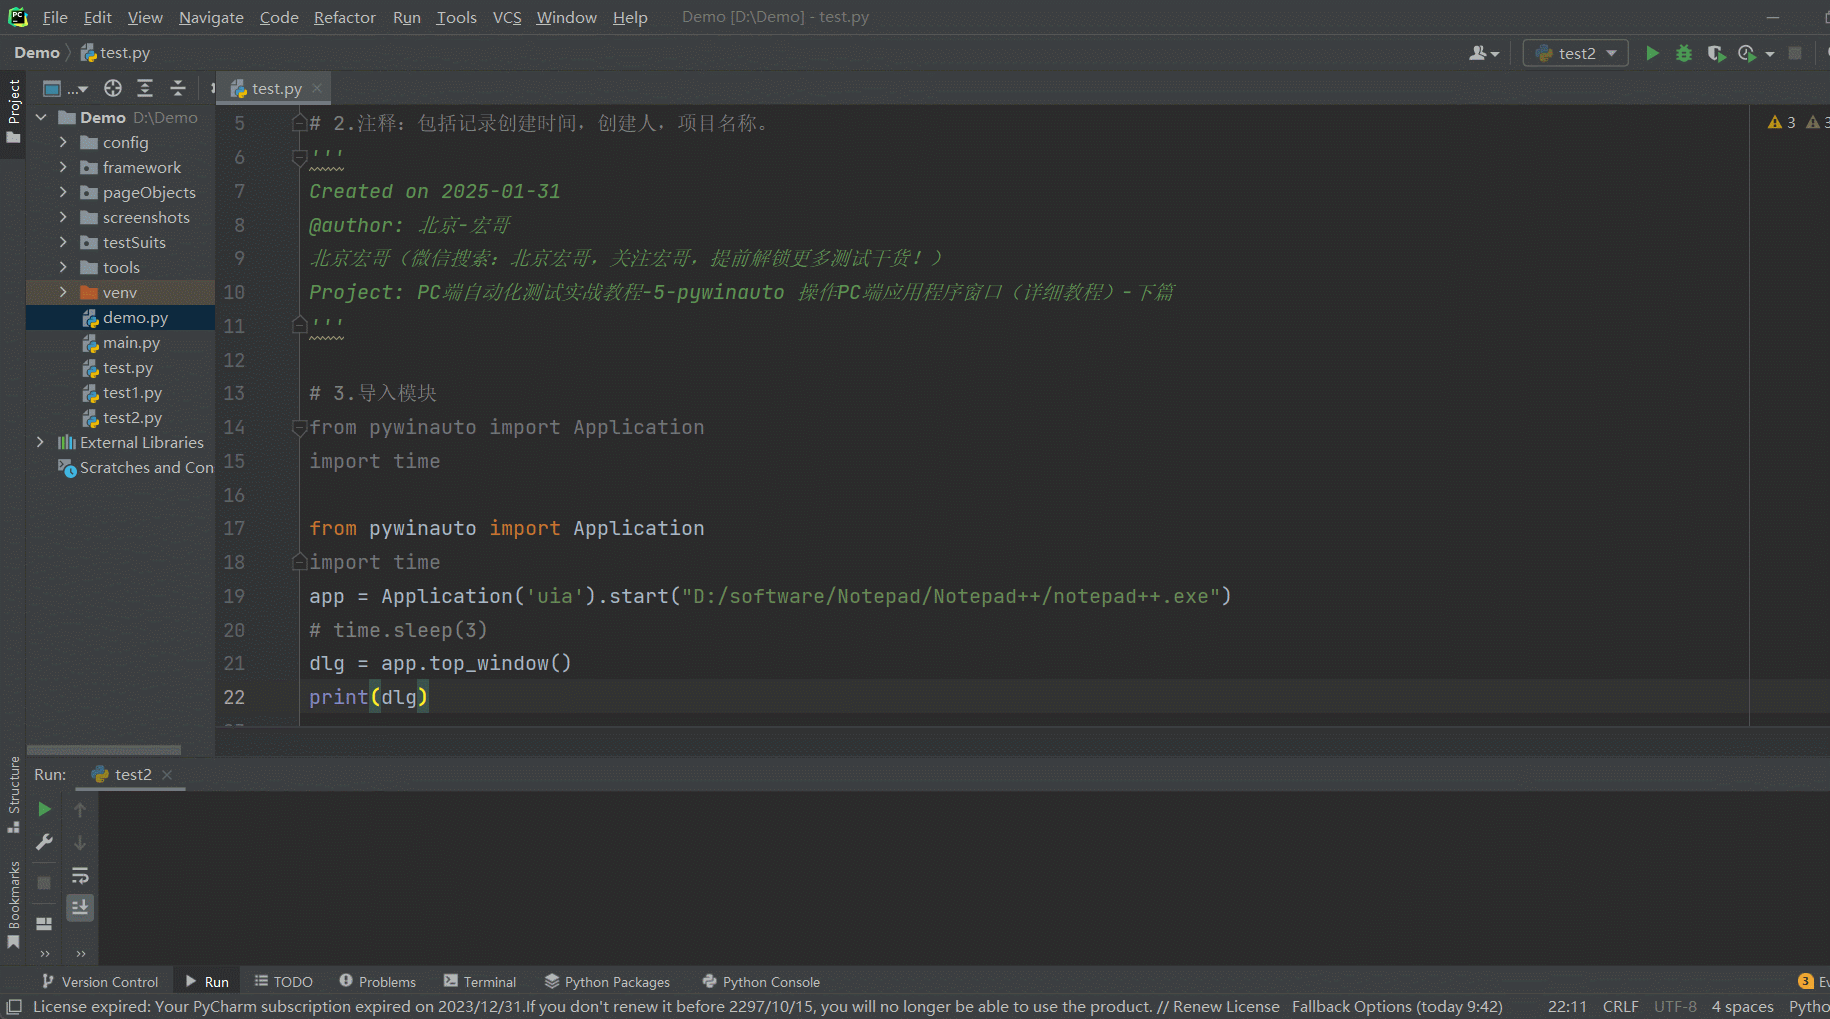
Task: Start debugging test2 with bug icon
Action: pos(1684,53)
